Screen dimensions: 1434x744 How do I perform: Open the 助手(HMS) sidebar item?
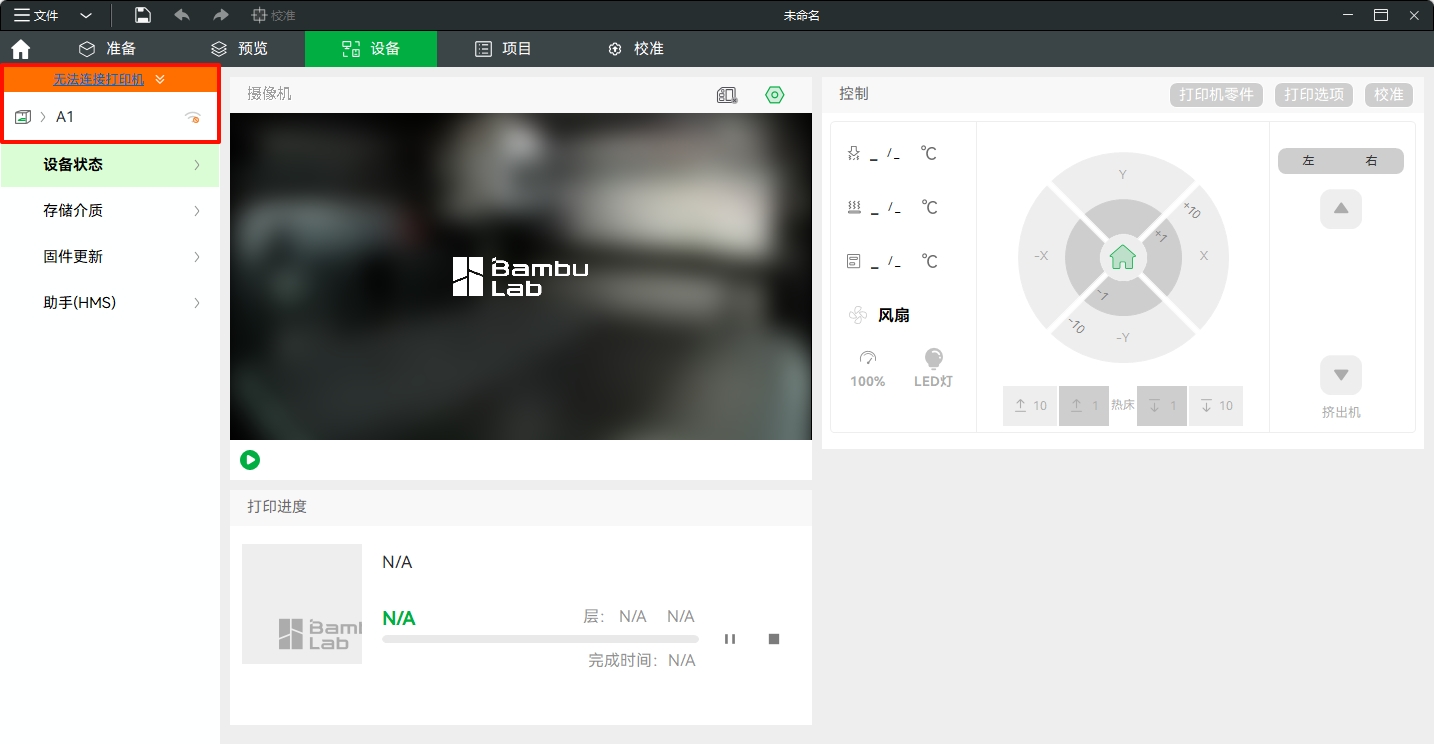coord(110,303)
